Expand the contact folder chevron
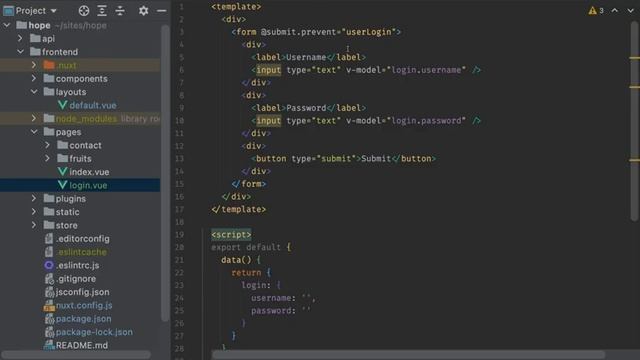Viewport: 640px width, 360px height. [x=47, y=145]
